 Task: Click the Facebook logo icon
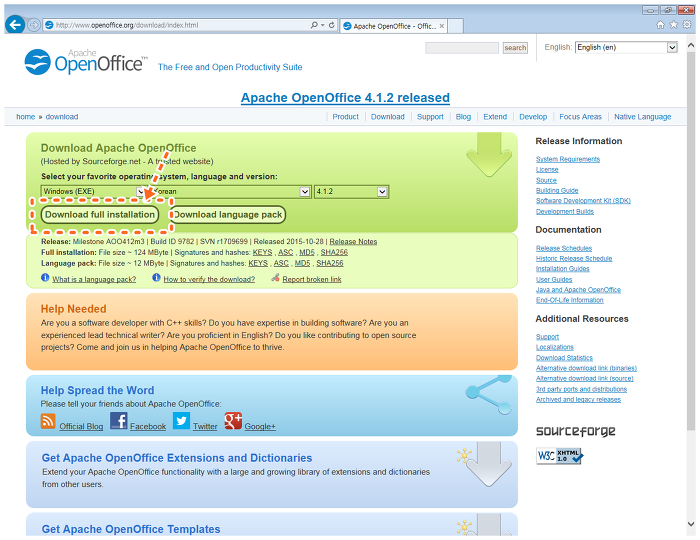[x=119, y=421]
